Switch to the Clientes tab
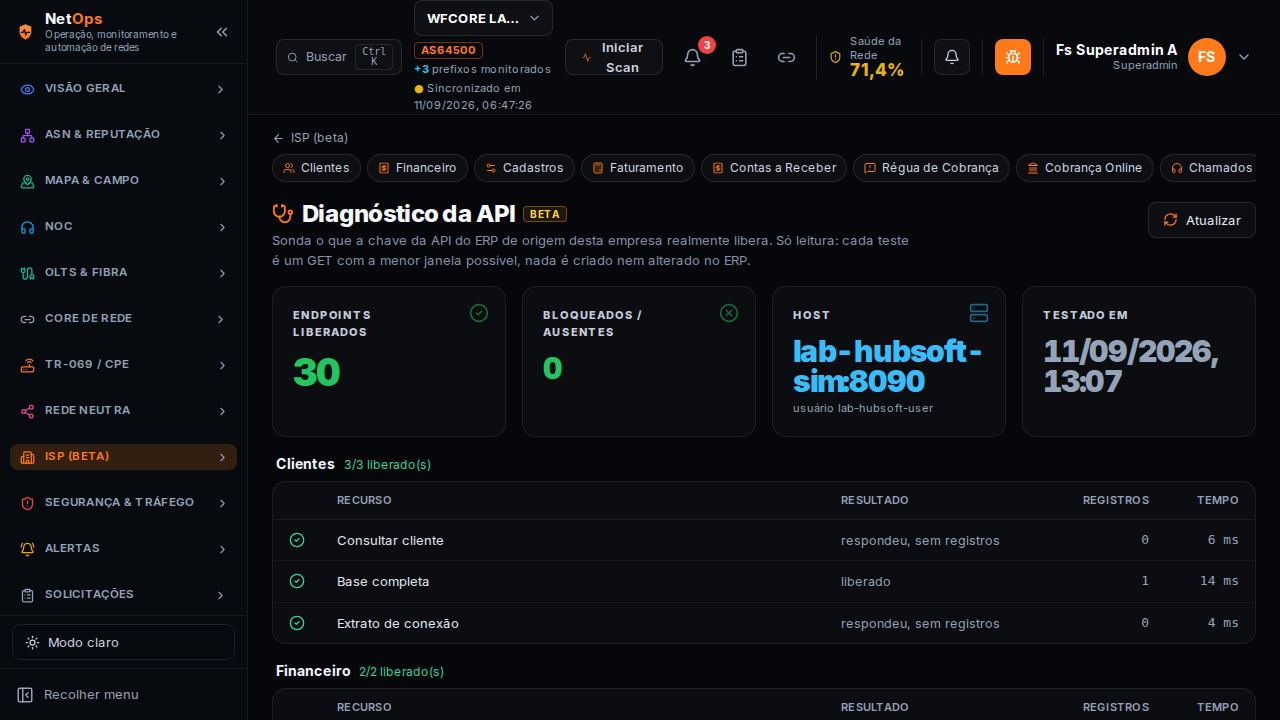 click(316, 168)
